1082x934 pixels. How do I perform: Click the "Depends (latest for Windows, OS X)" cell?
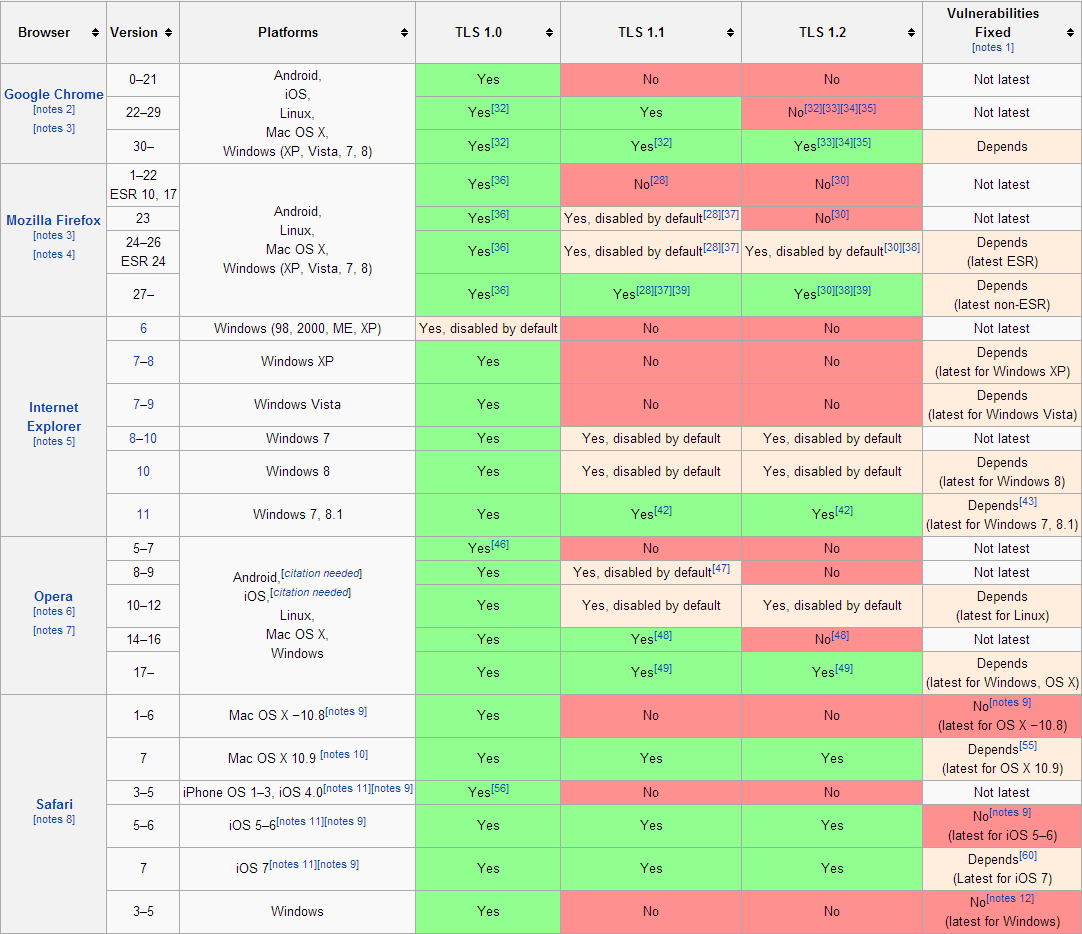coord(1002,673)
